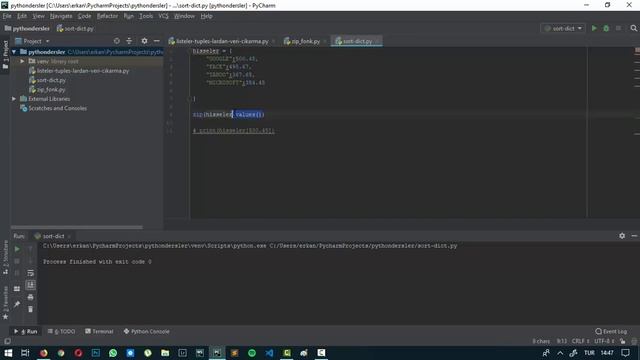
Task: Open the TODO tool window
Action: click(61, 331)
